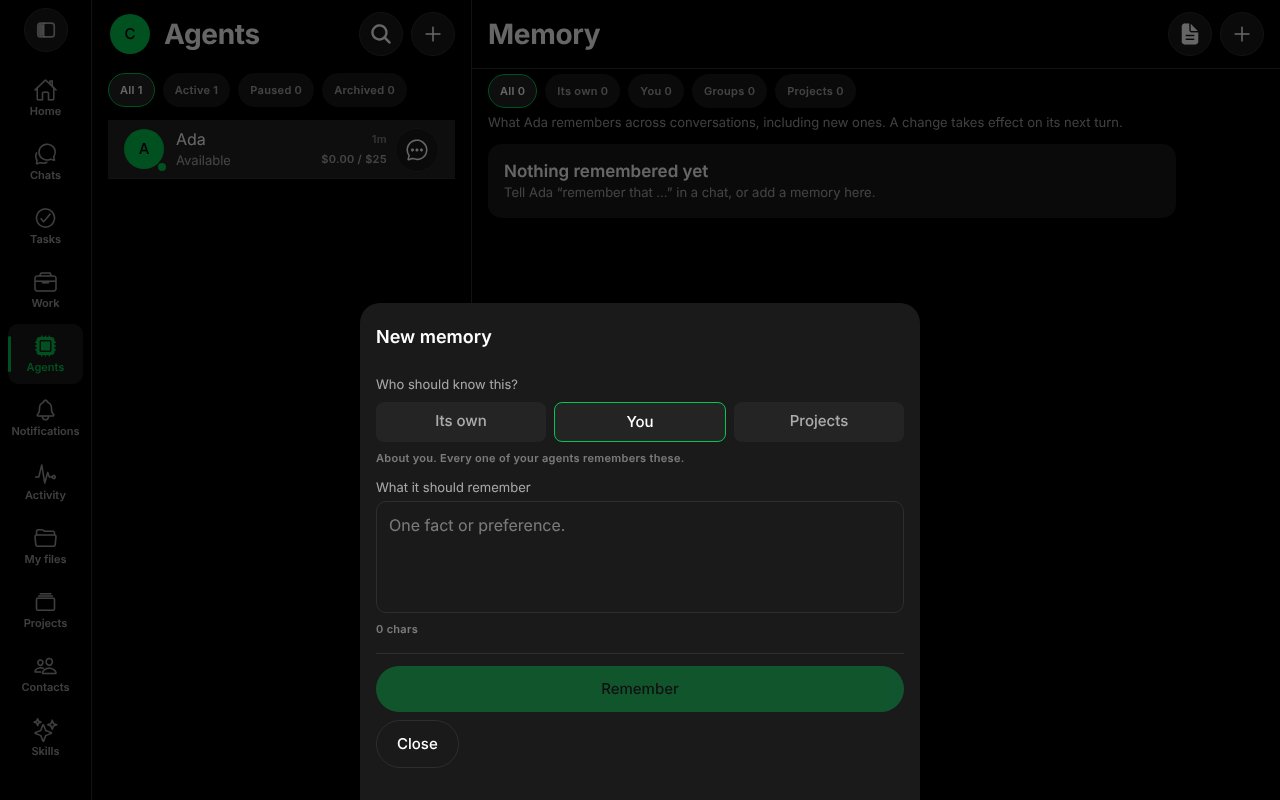Click the 'Nothing remembered yet' card

(x=832, y=181)
